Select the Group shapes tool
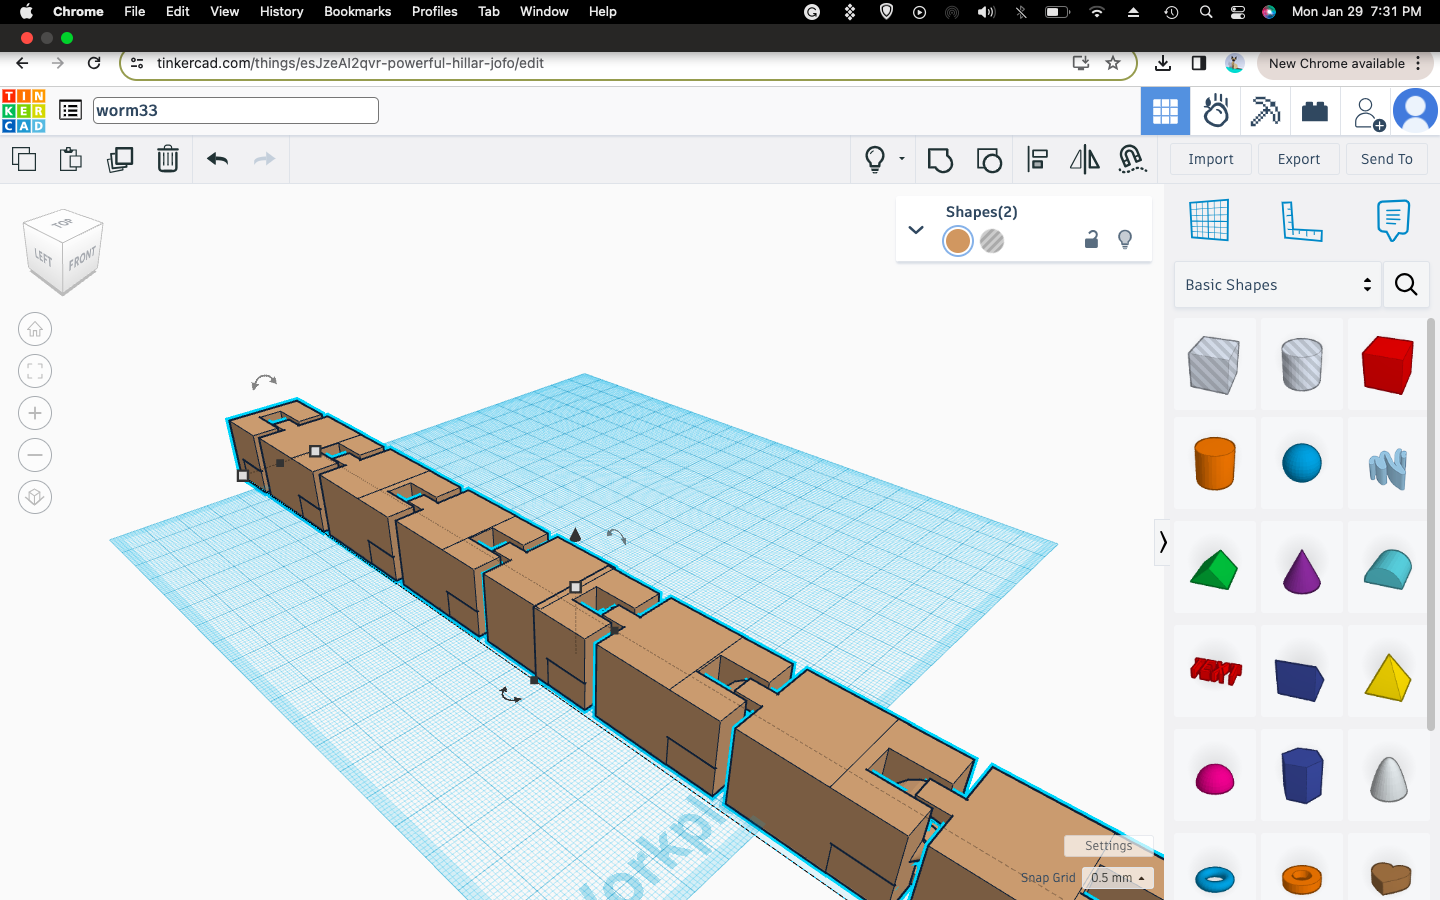The image size is (1440, 900). (x=940, y=160)
